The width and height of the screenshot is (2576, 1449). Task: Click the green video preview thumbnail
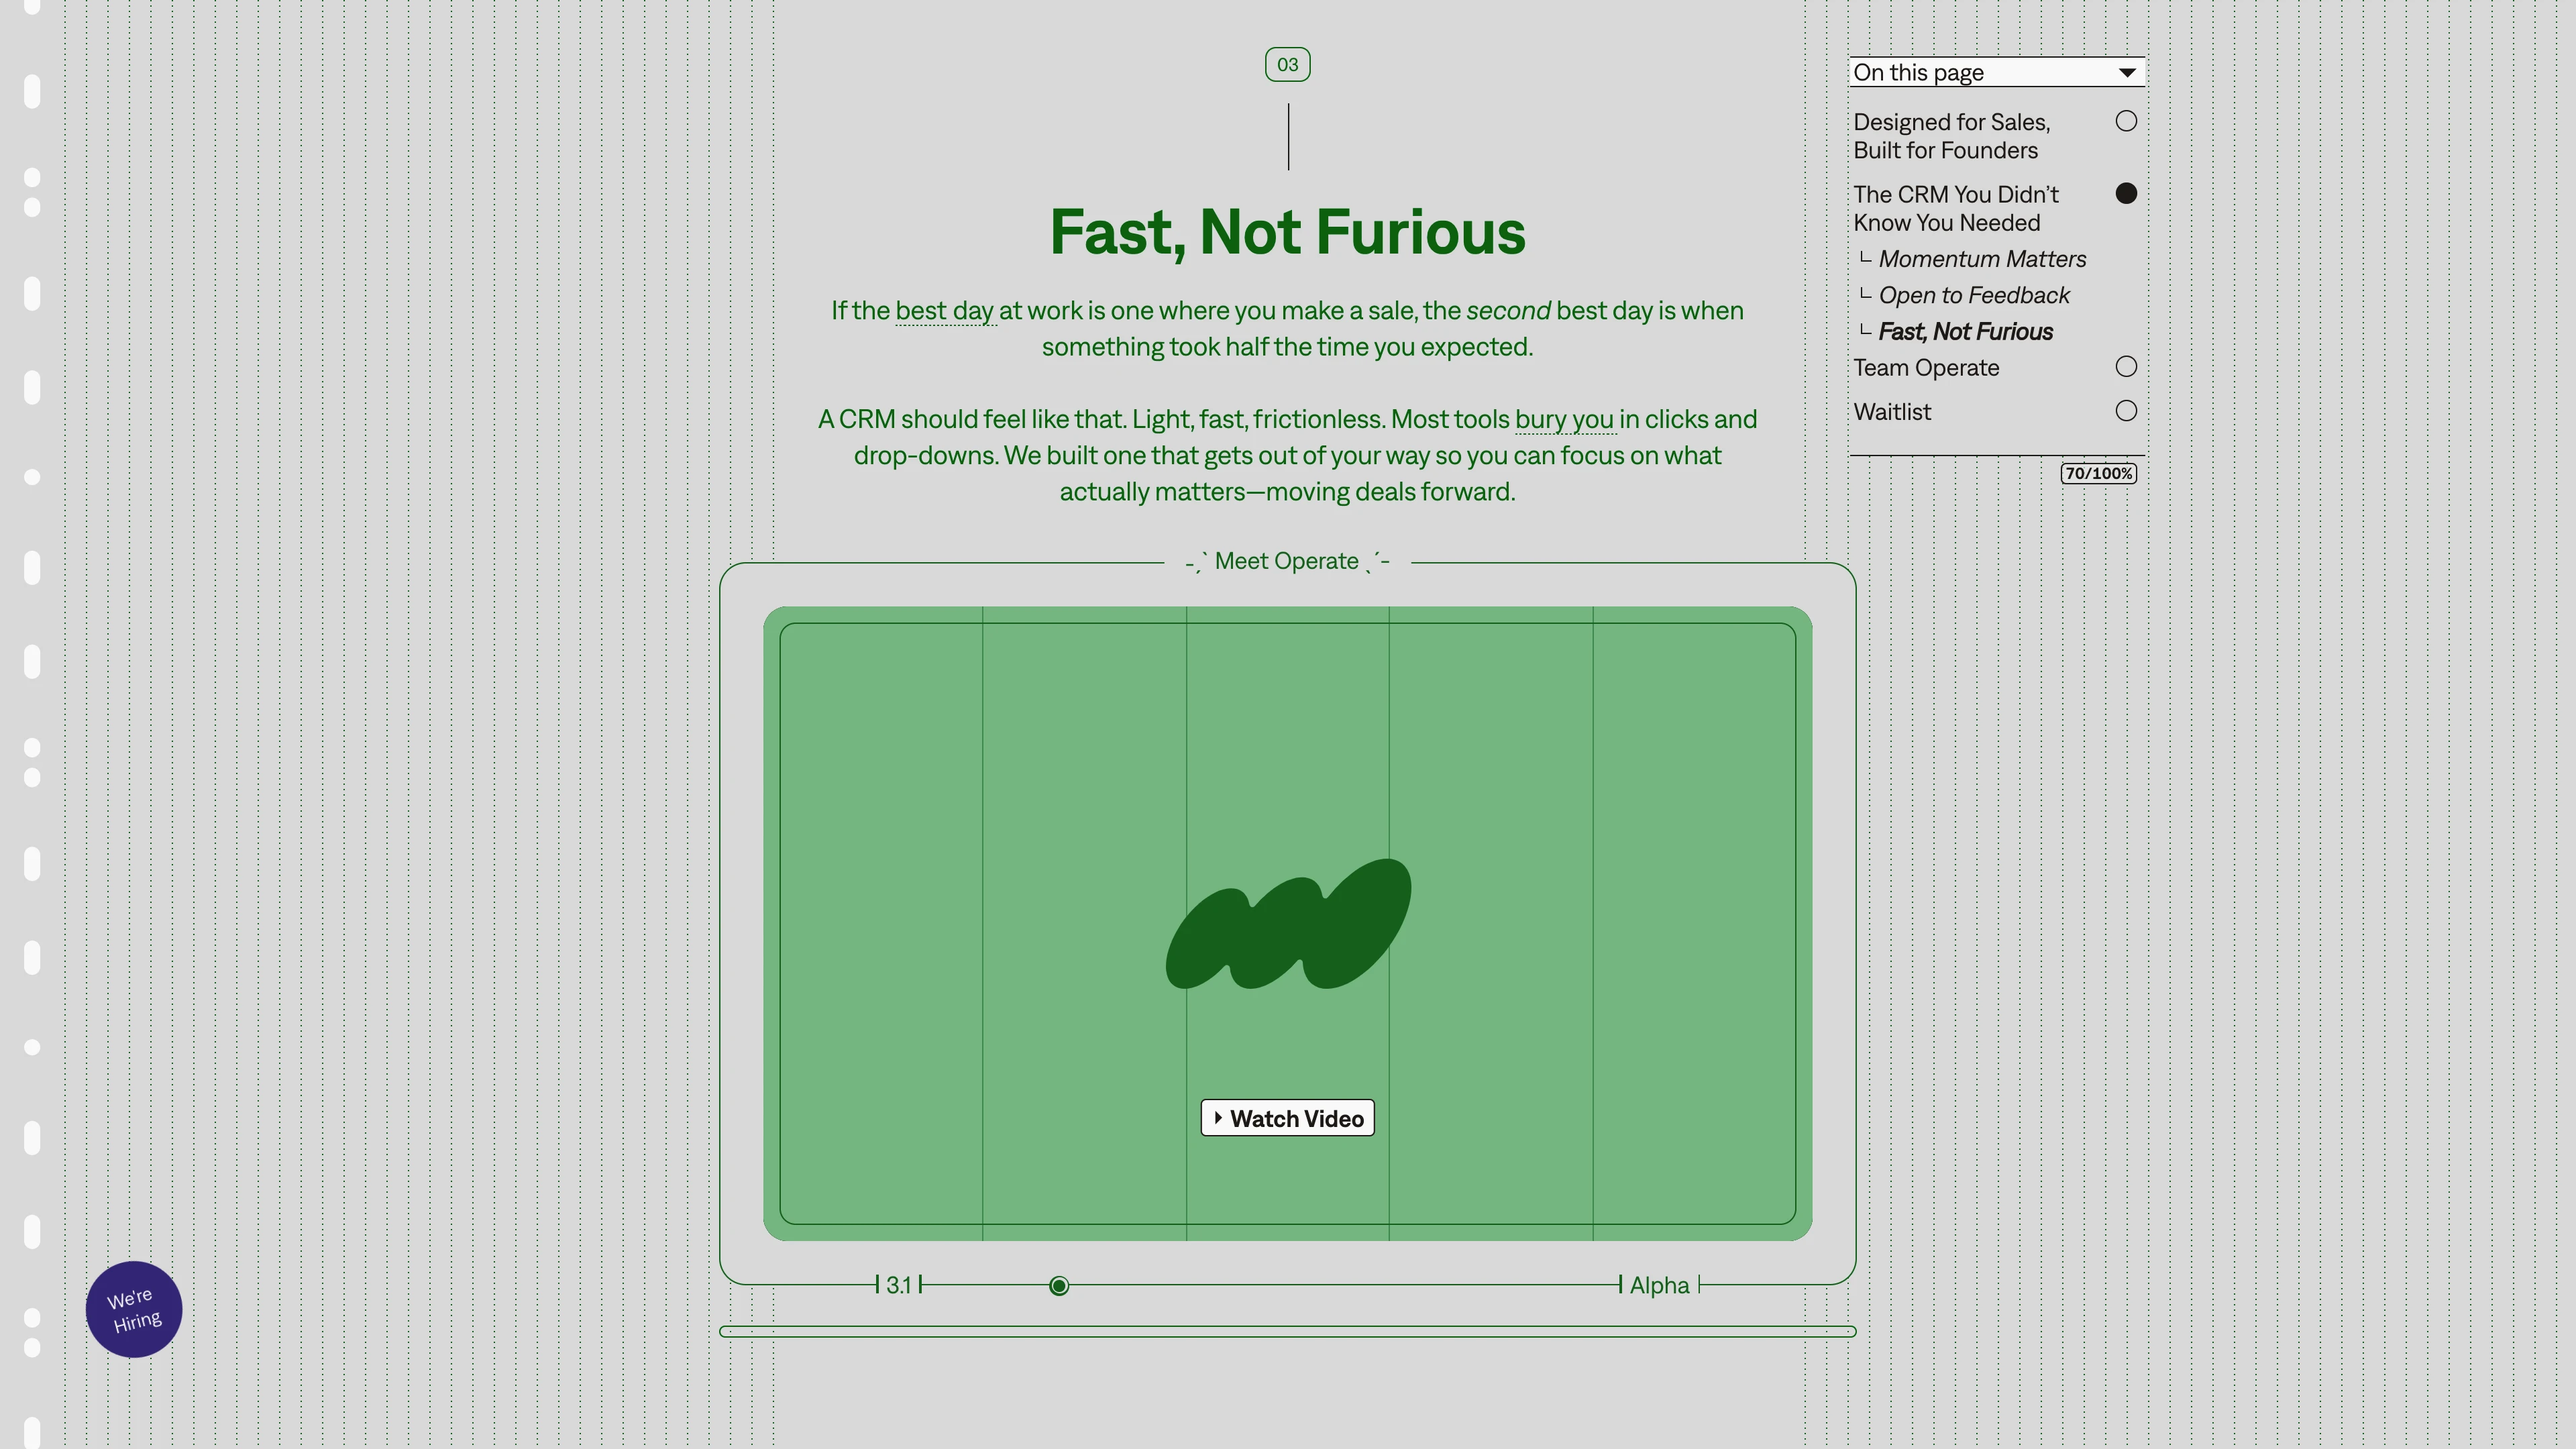coord(1287,923)
